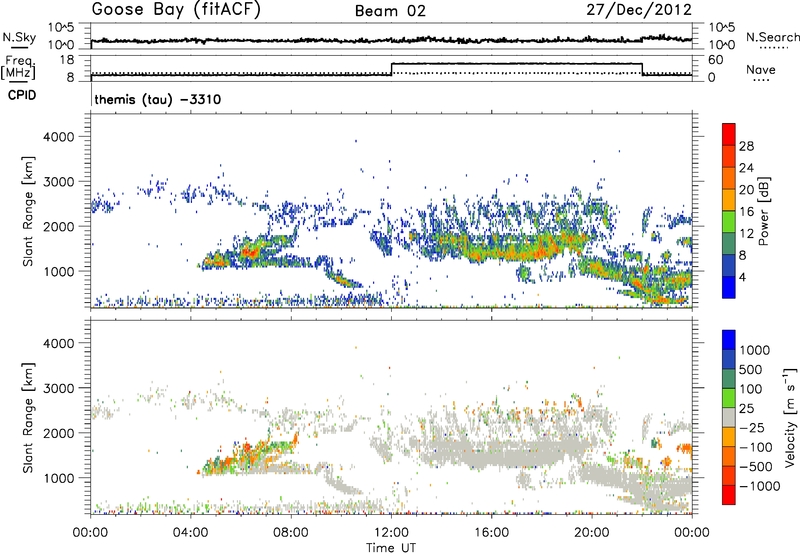
Task: Click the "16:00" time tick label
Action: click(491, 533)
